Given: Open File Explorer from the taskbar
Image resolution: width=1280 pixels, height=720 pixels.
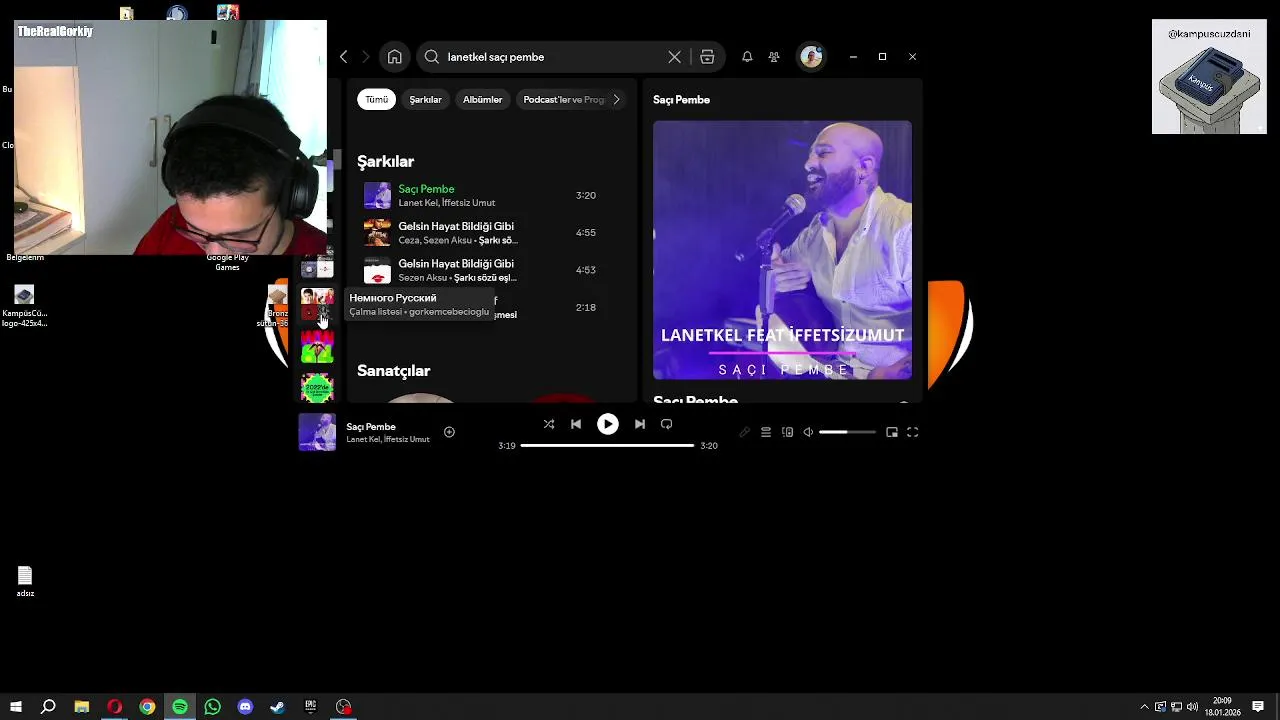Looking at the screenshot, I should click(x=82, y=707).
